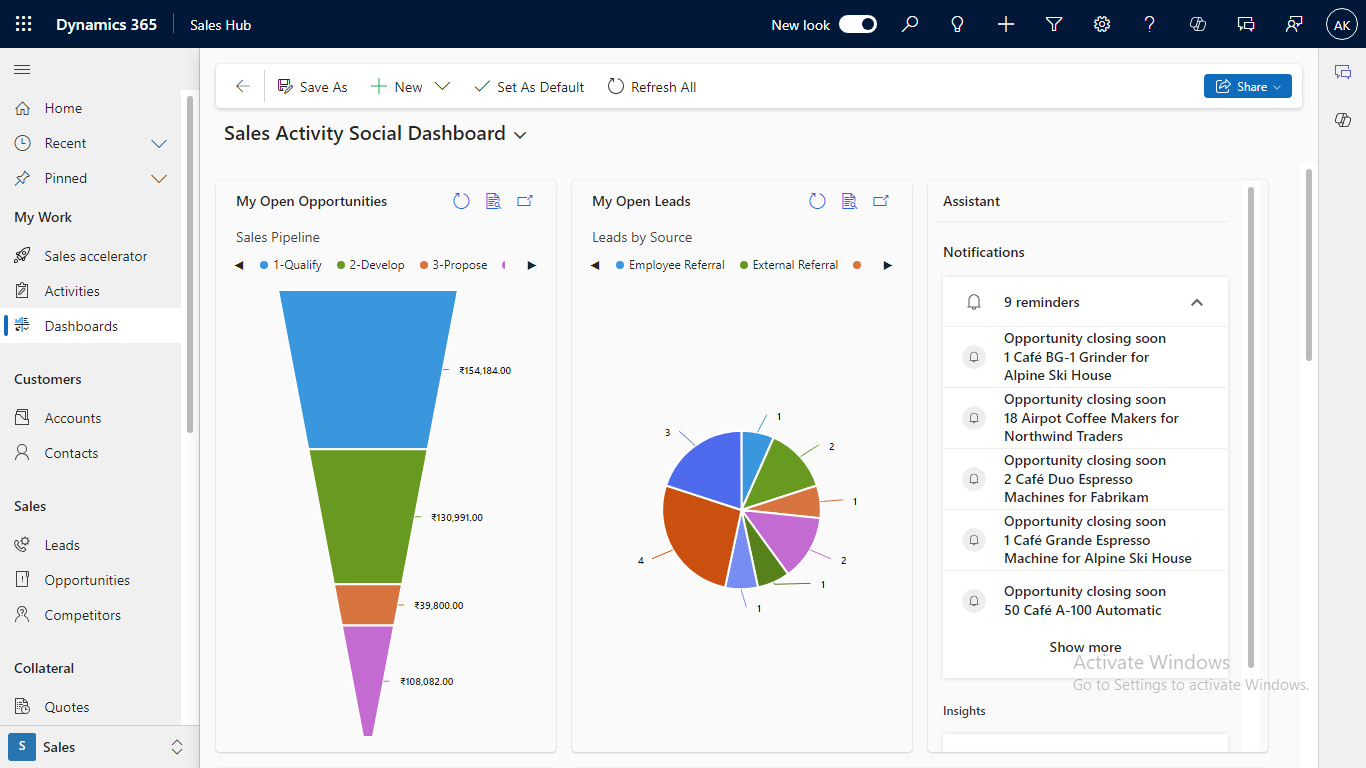Open the advanced find filter icon

pos(1054,24)
